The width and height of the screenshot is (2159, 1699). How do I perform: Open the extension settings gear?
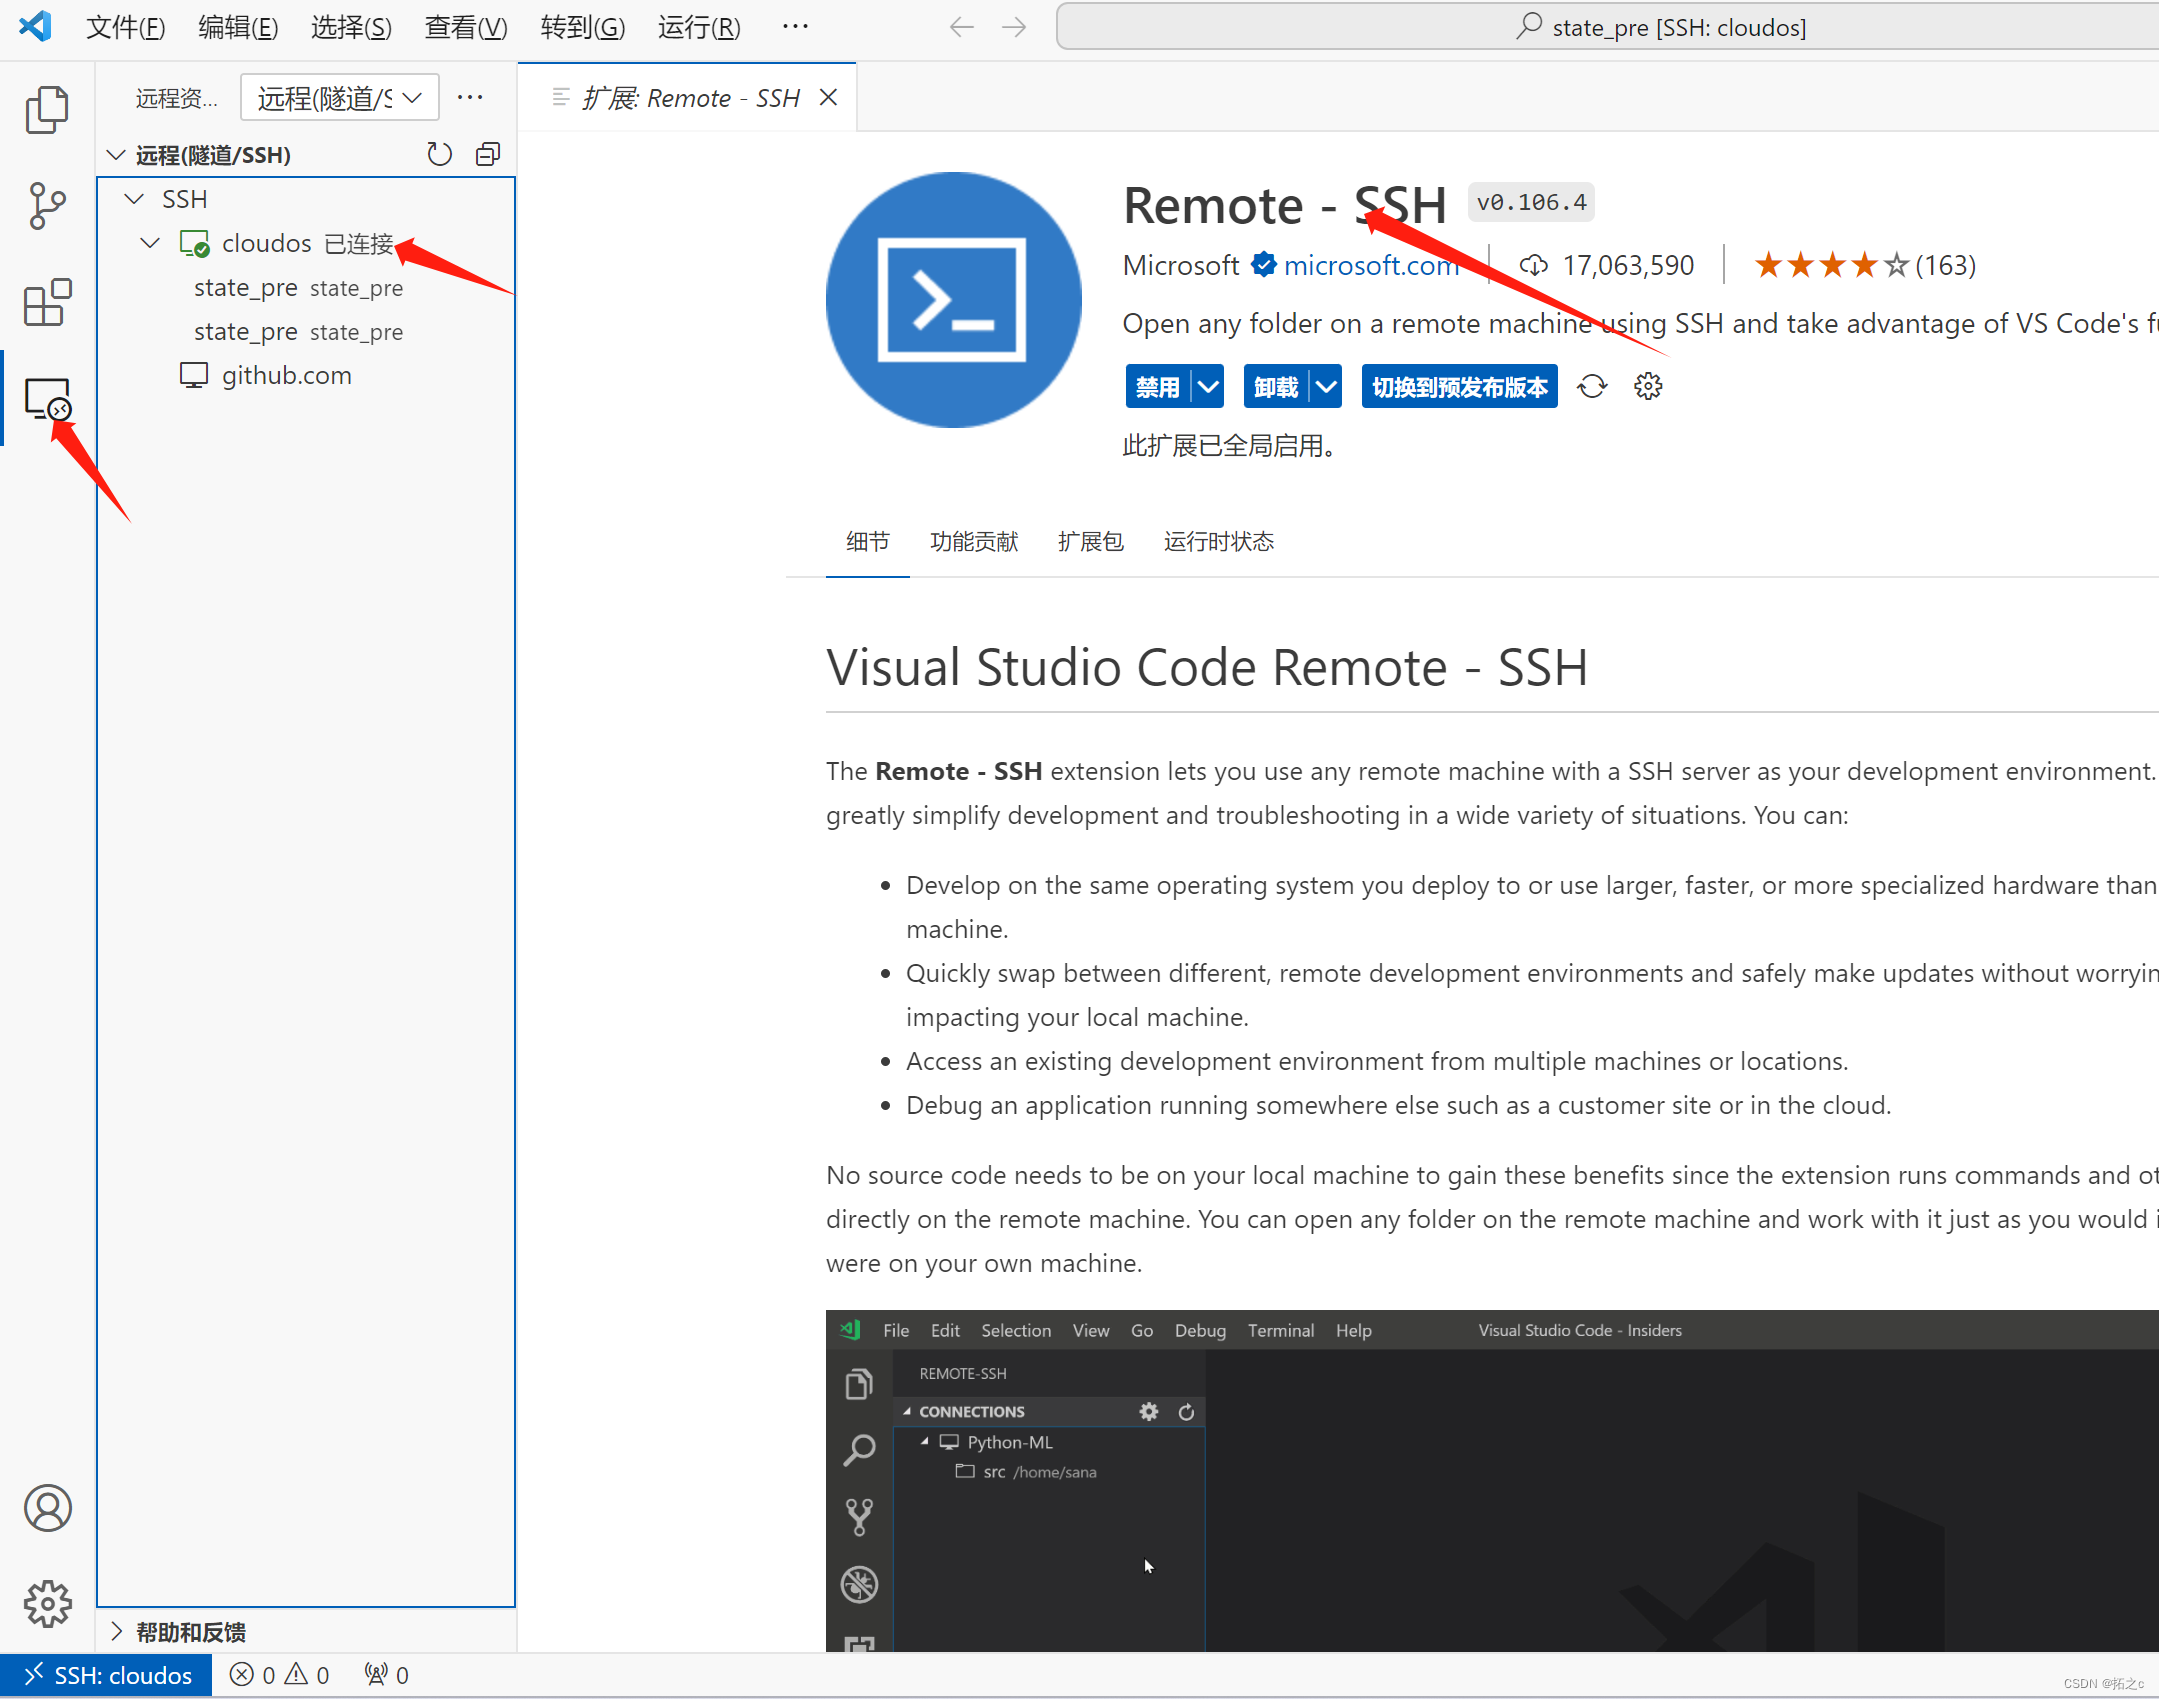(x=1648, y=386)
